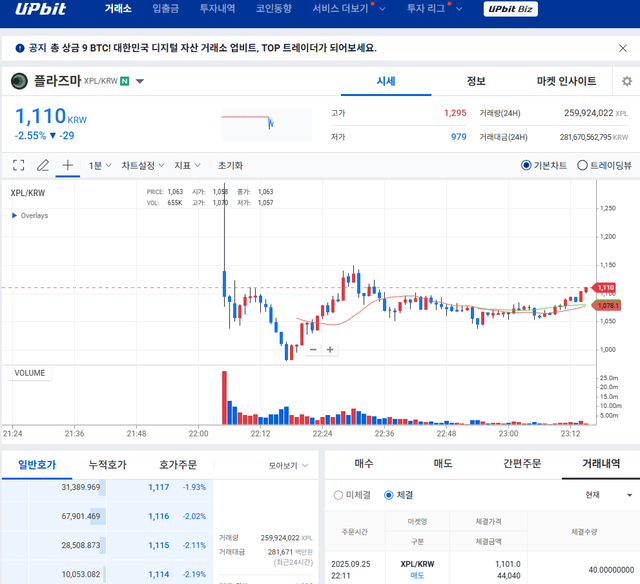Screen dimensions: 640x584
Task: Open the coin selector dropdown arrow
Action: coord(140,81)
